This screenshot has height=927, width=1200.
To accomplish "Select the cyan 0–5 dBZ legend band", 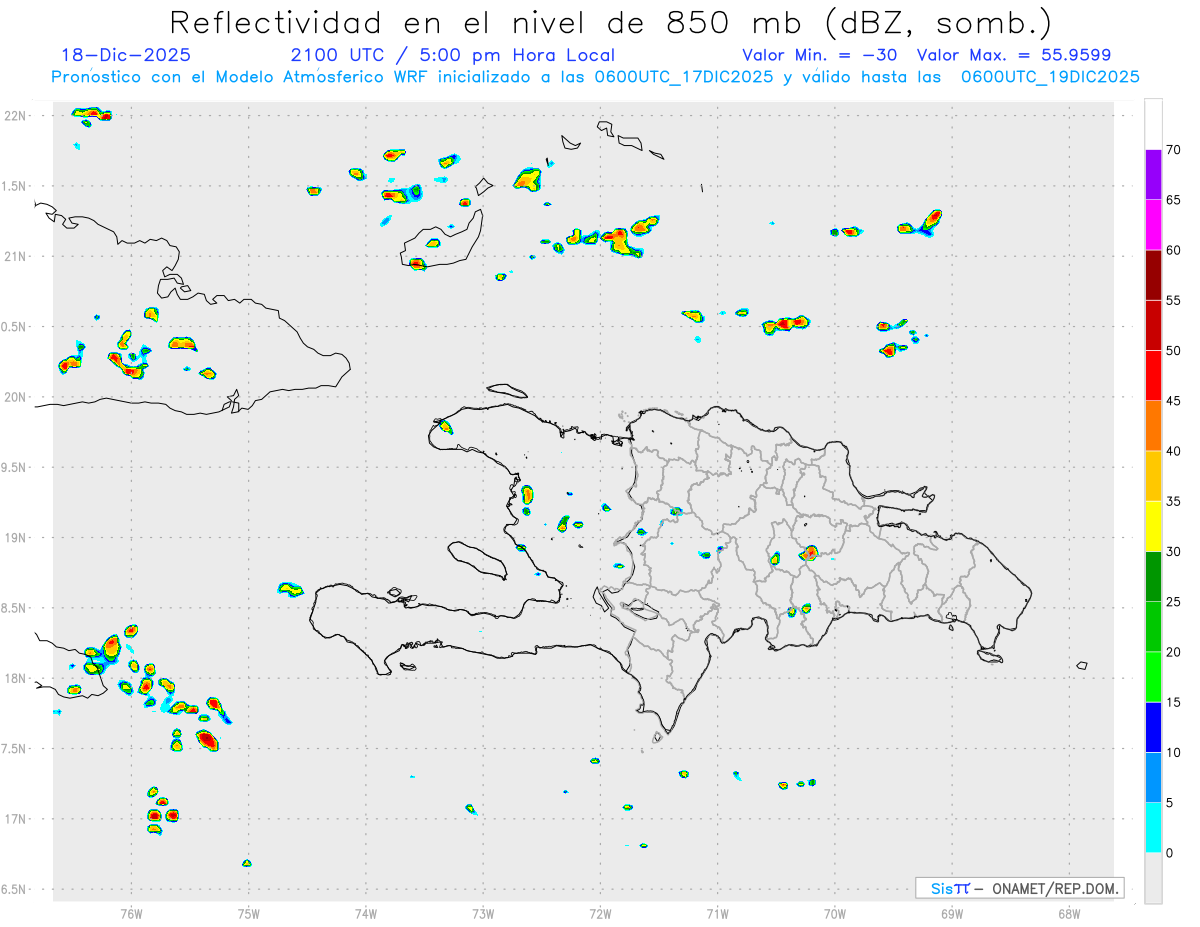I will click(x=1153, y=827).
